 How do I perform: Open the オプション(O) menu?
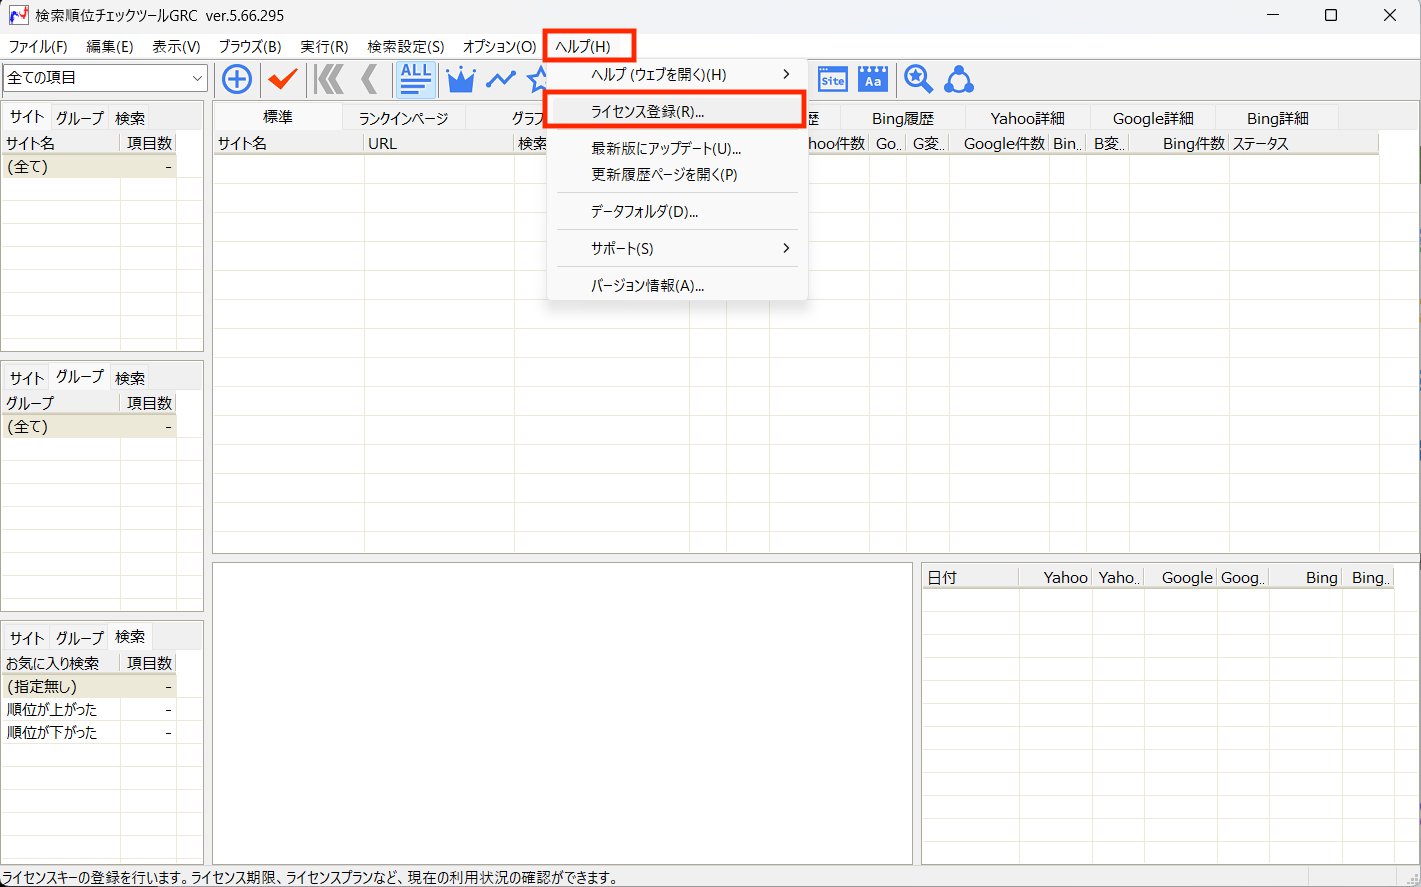pyautogui.click(x=499, y=46)
